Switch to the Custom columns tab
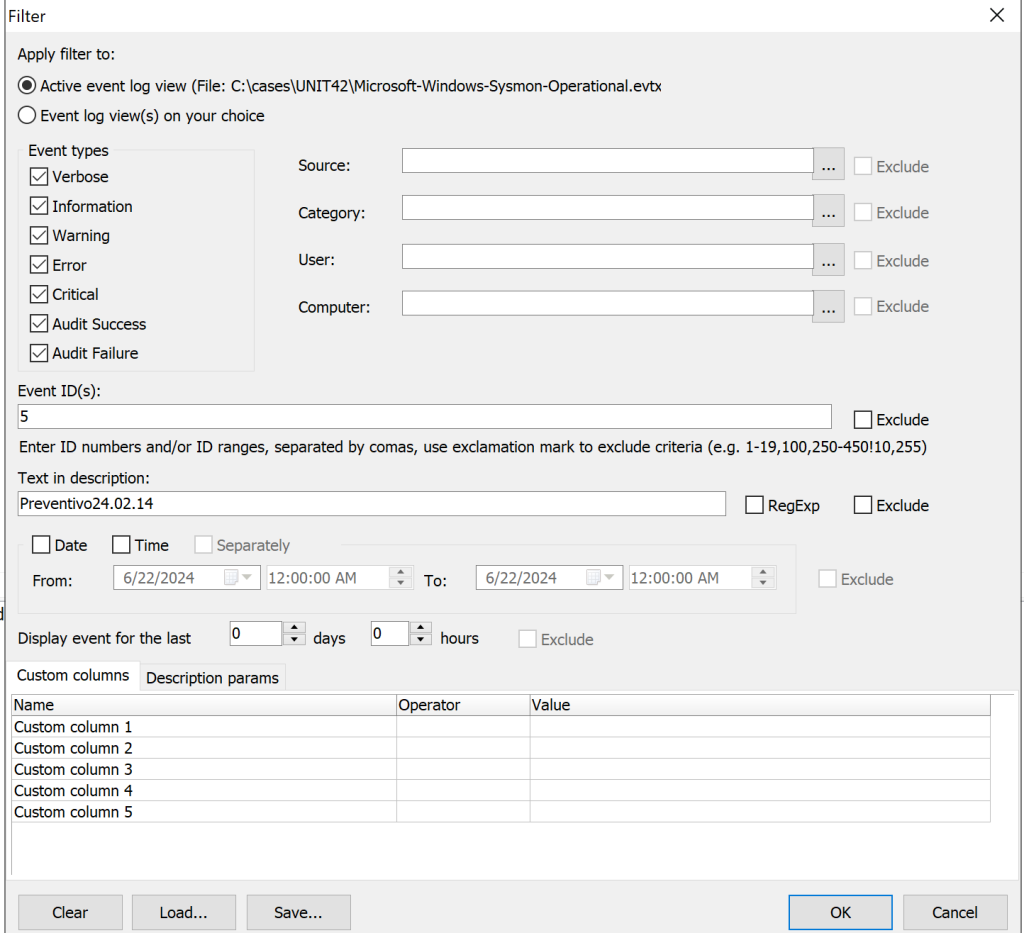The width and height of the screenshot is (1024, 933). pos(73,676)
